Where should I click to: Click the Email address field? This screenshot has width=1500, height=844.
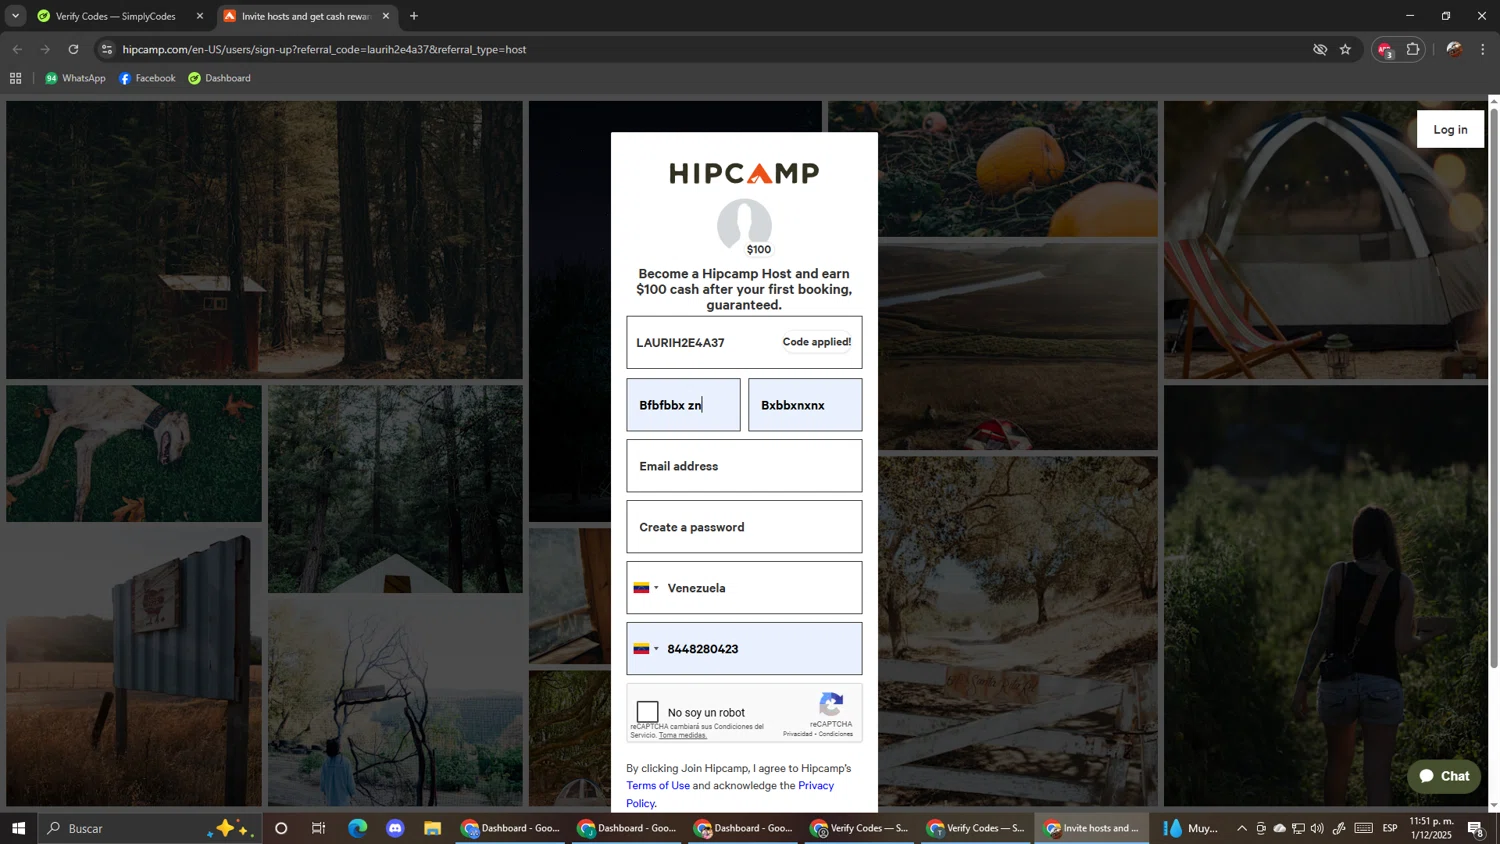pyautogui.click(x=744, y=466)
